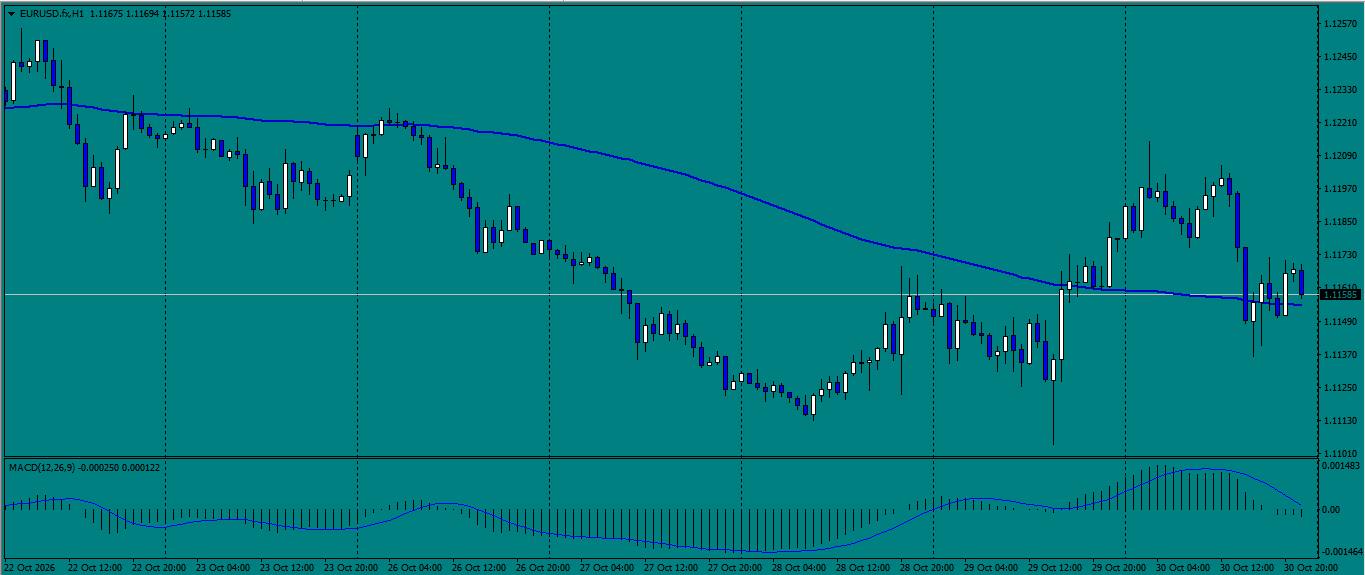
Task: Click the 23 Oct 04:00 time label
Action: pyautogui.click(x=223, y=567)
